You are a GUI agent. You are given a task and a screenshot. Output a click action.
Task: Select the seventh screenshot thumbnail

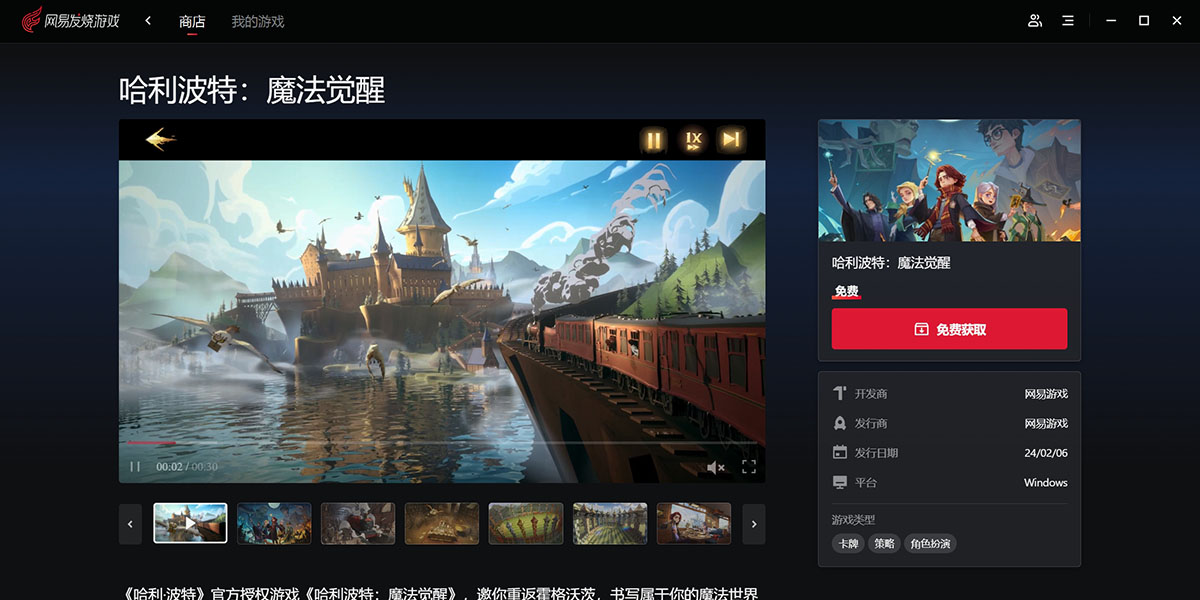(694, 523)
